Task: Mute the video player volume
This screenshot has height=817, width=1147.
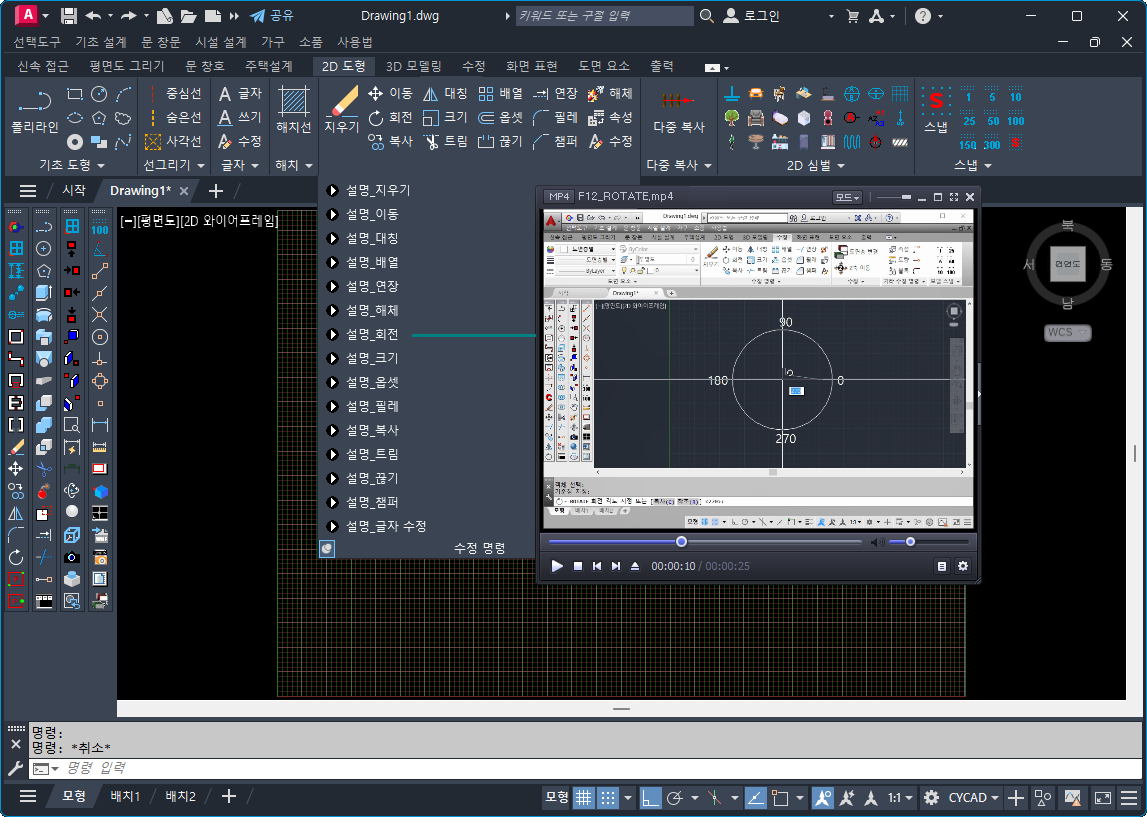Action: [x=875, y=542]
